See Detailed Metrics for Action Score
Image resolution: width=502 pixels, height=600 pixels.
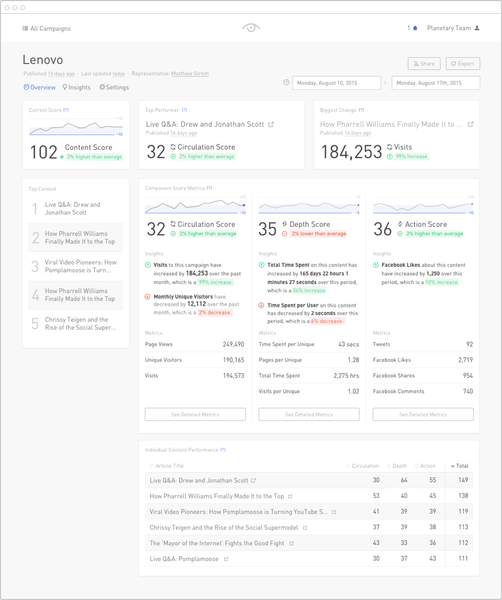tap(423, 414)
